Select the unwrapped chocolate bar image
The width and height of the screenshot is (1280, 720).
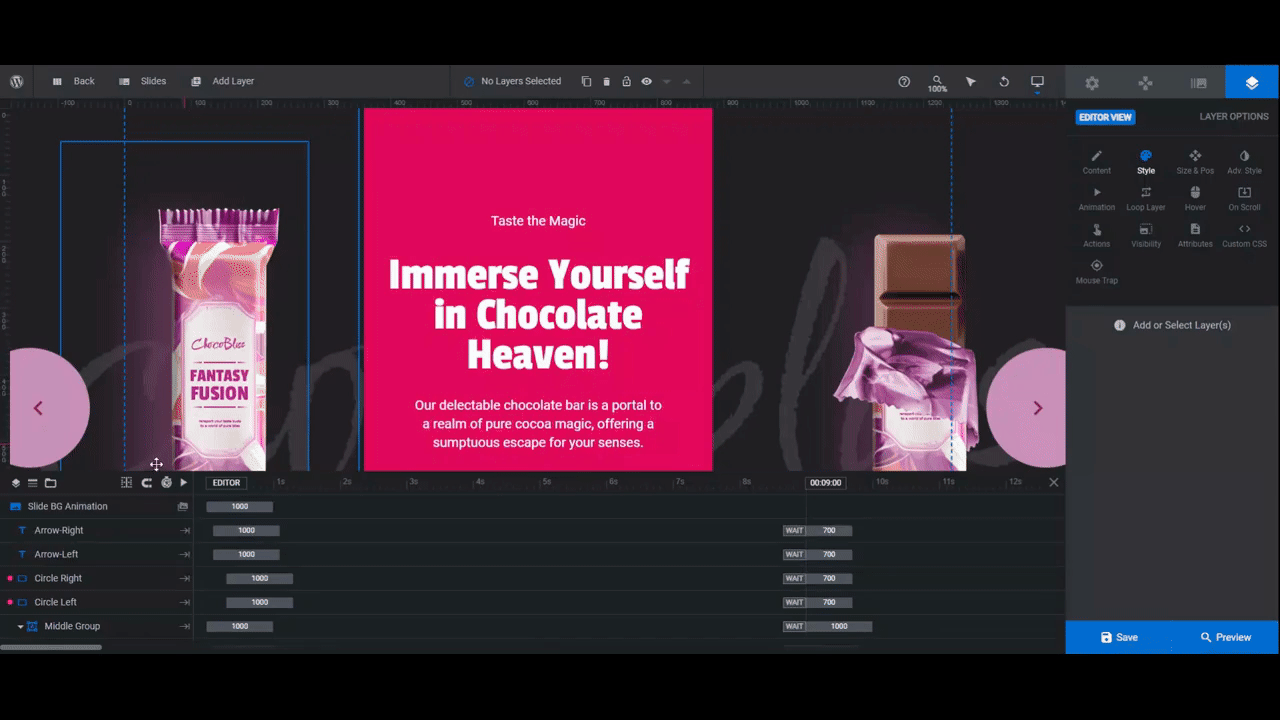(907, 352)
